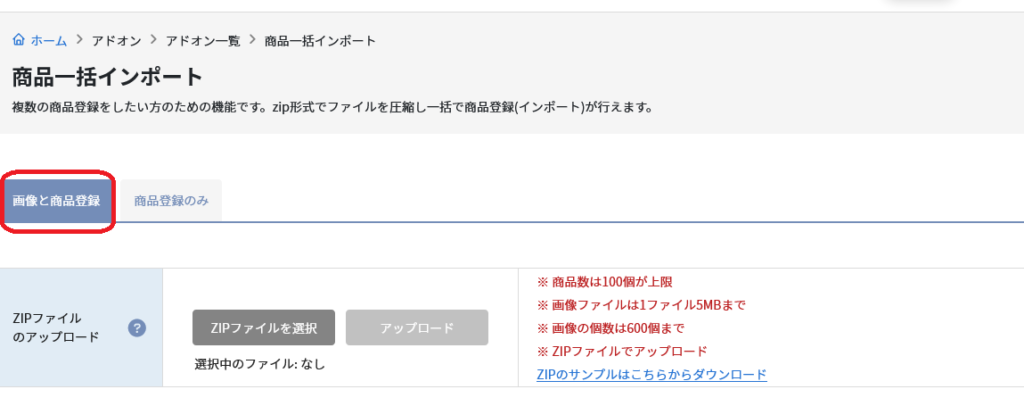Switch to the 商品登録のみ tab

pyautogui.click(x=171, y=201)
